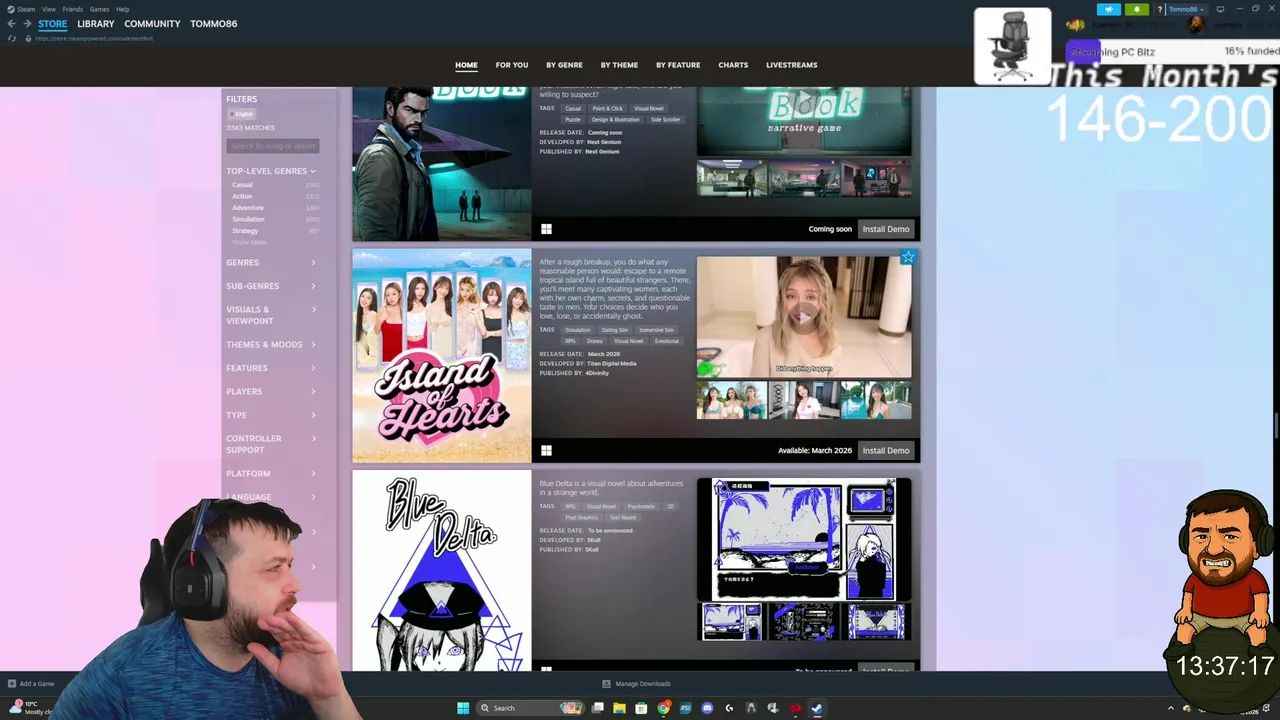The height and width of the screenshot is (720, 1280).
Task: Open the Windows Start menu
Action: (x=462, y=708)
